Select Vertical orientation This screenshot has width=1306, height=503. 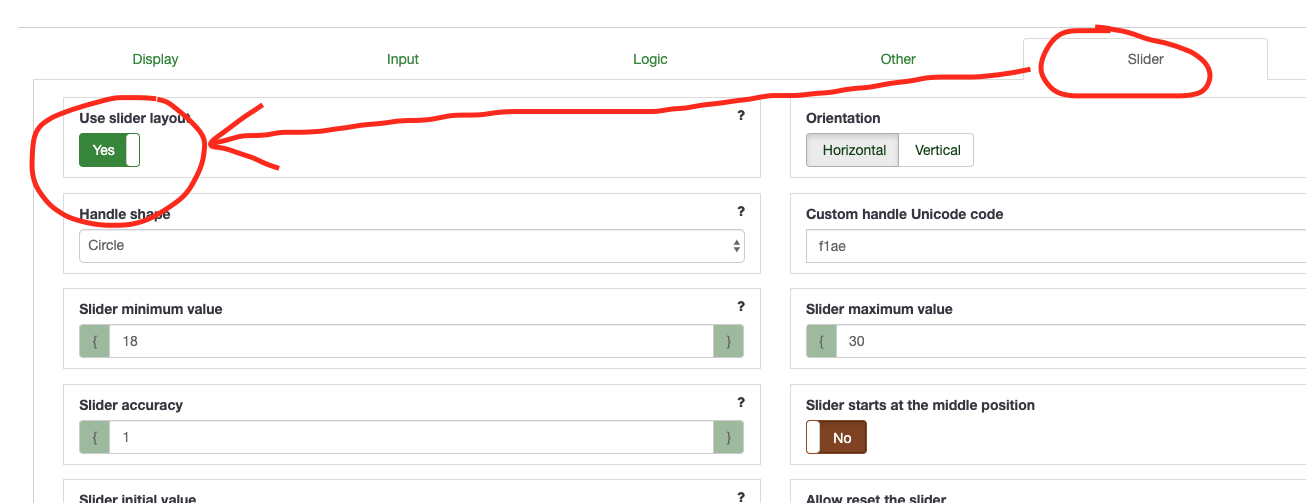coord(937,150)
